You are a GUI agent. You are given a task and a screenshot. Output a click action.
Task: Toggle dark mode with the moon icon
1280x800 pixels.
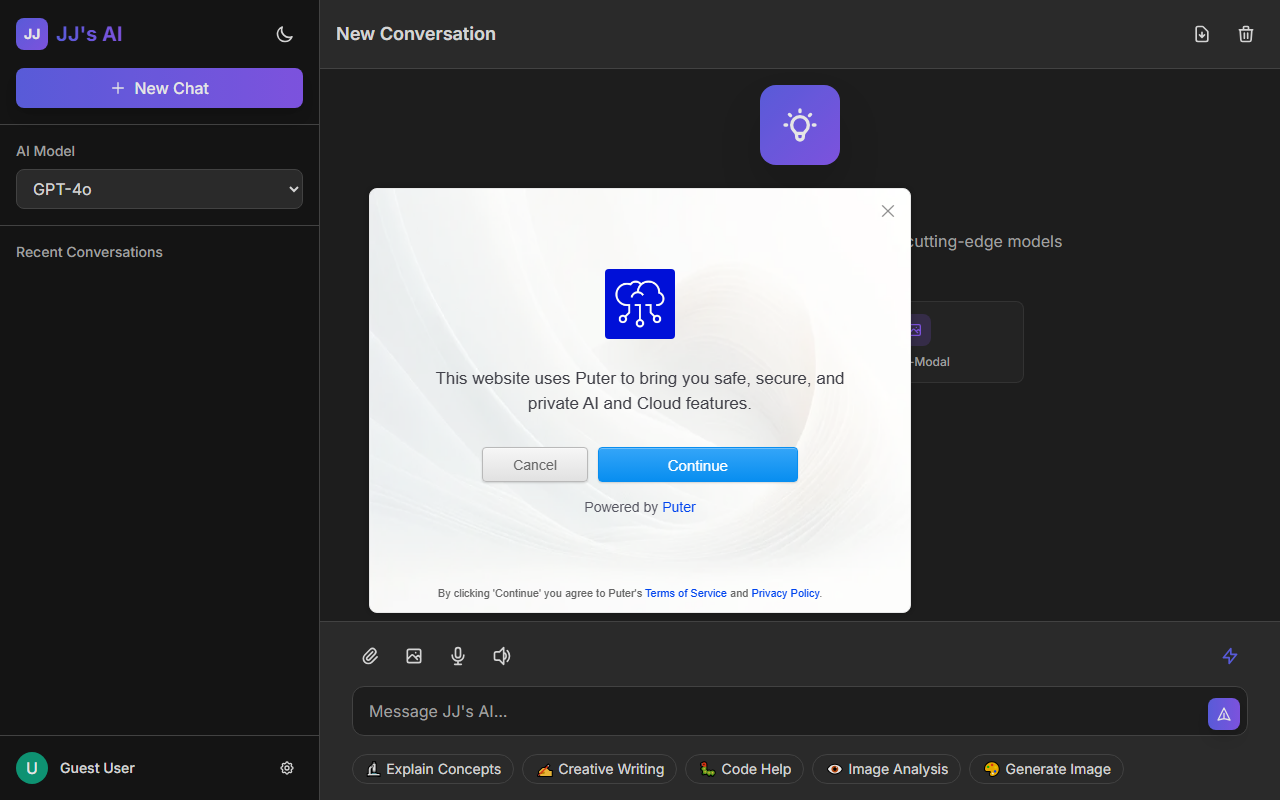pyautogui.click(x=285, y=33)
